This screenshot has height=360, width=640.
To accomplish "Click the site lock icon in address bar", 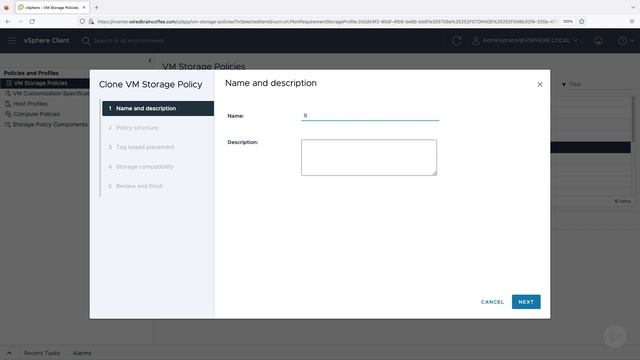I will coord(91,21).
